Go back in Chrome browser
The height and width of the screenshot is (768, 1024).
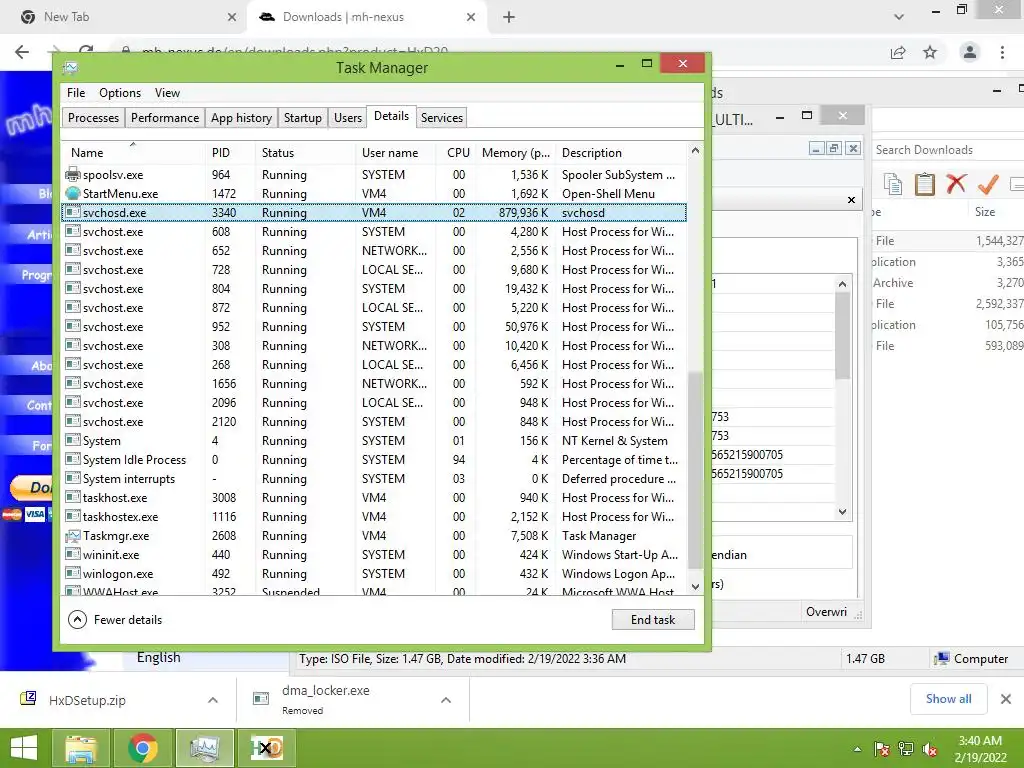(22, 52)
